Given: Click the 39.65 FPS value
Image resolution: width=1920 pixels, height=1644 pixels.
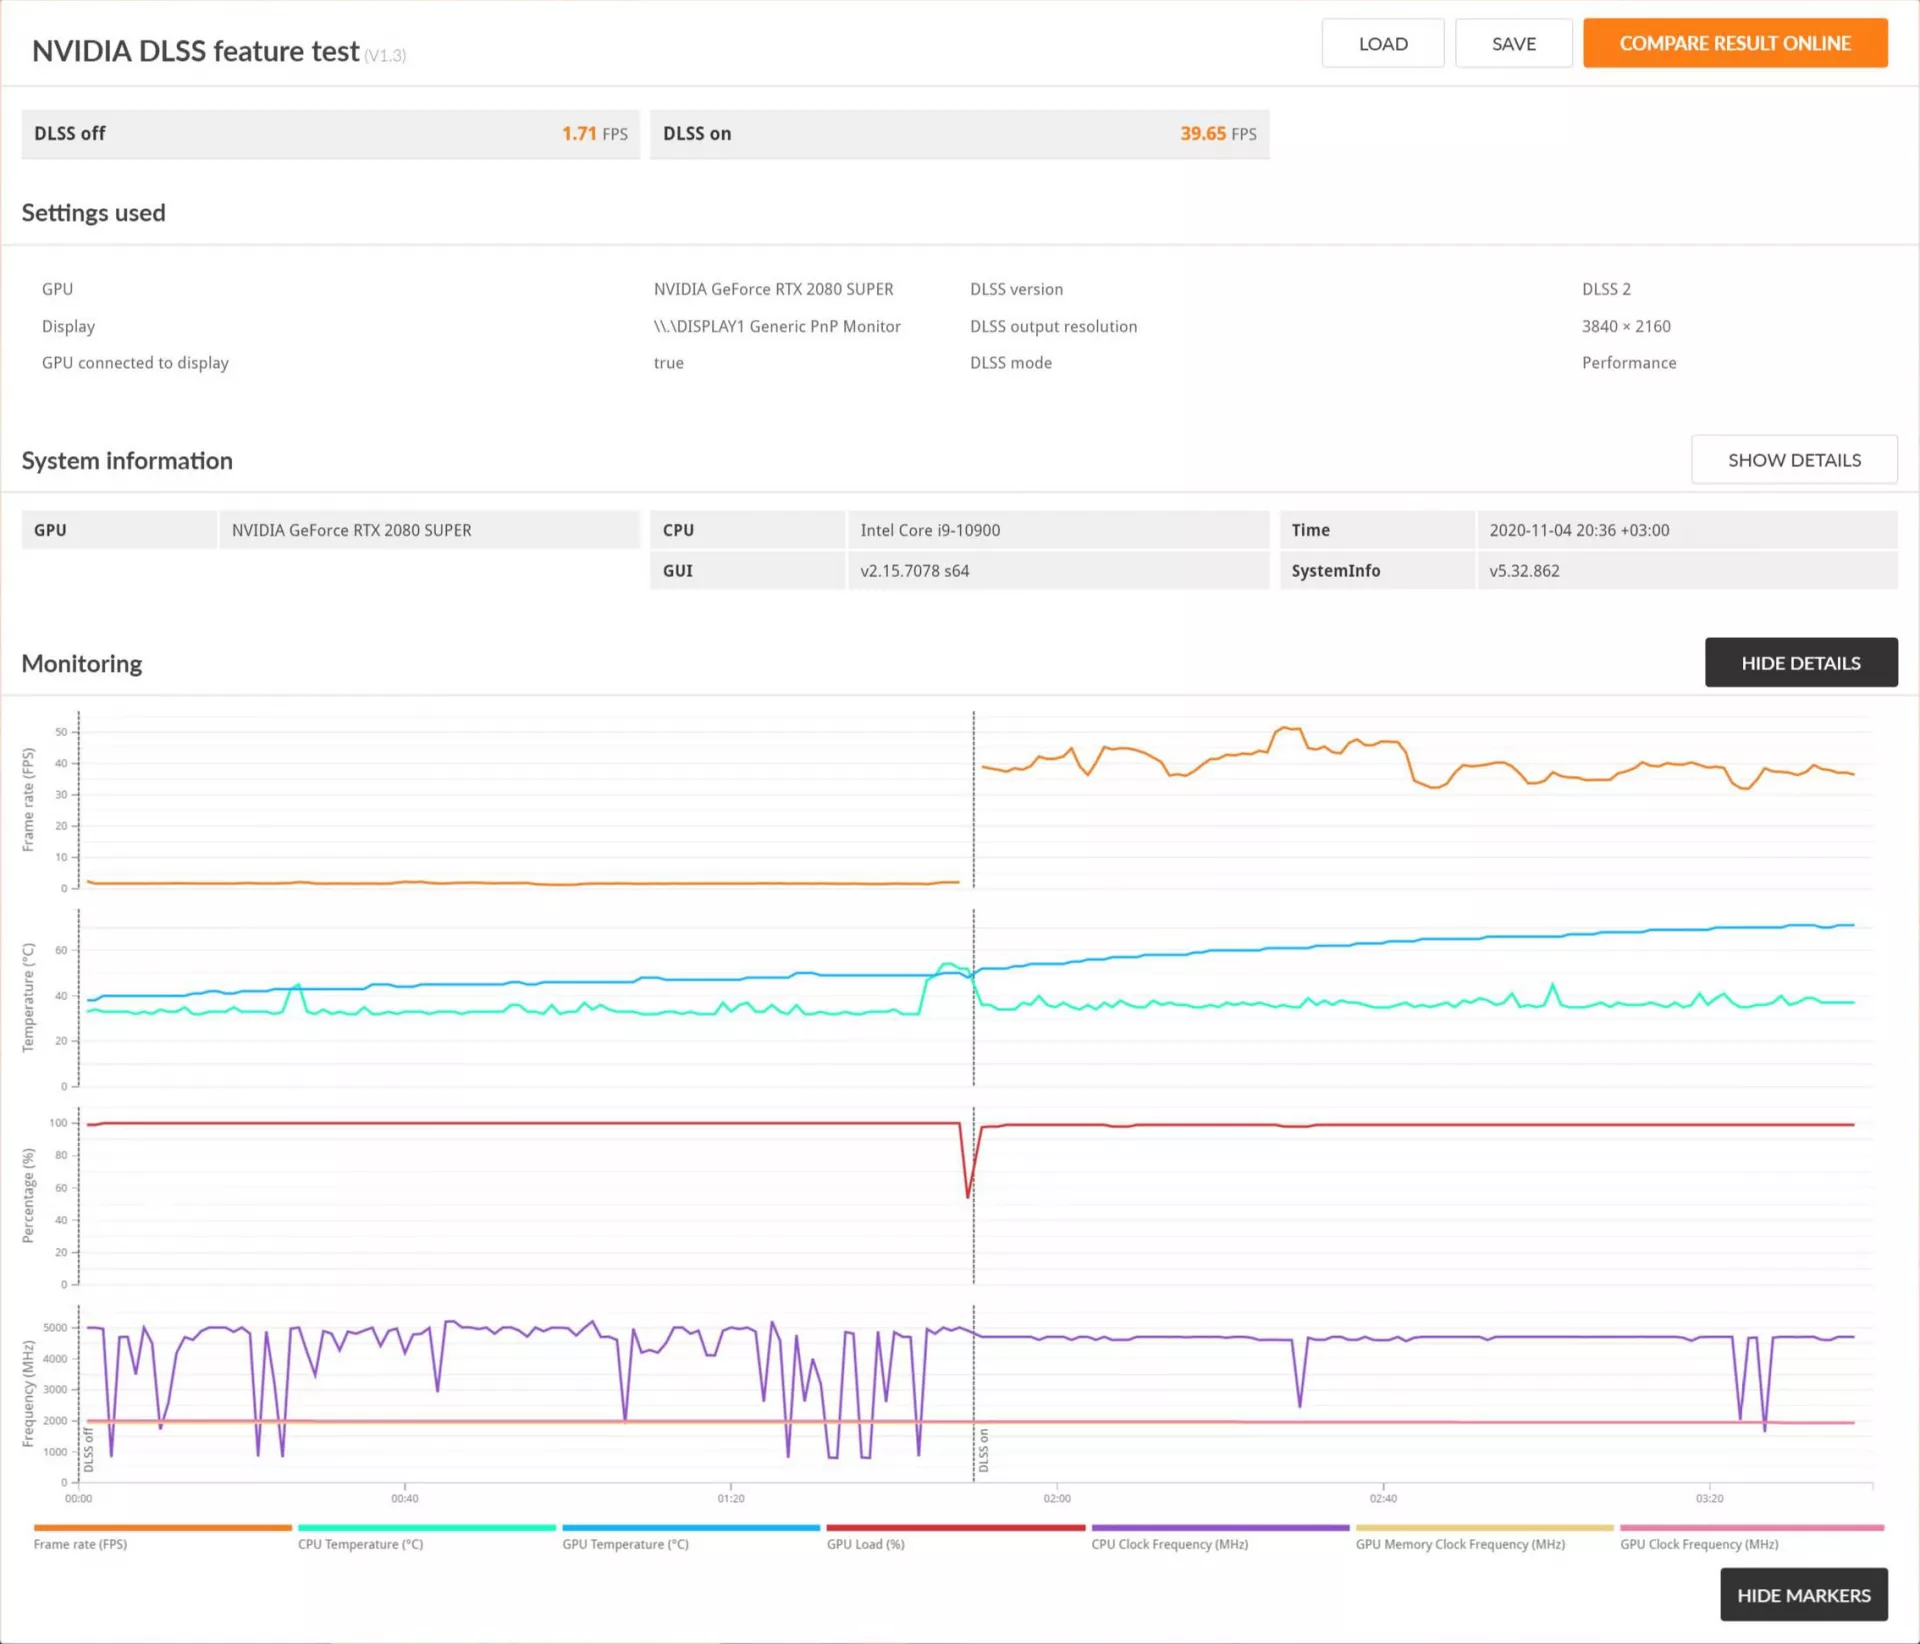Looking at the screenshot, I should (x=1218, y=134).
